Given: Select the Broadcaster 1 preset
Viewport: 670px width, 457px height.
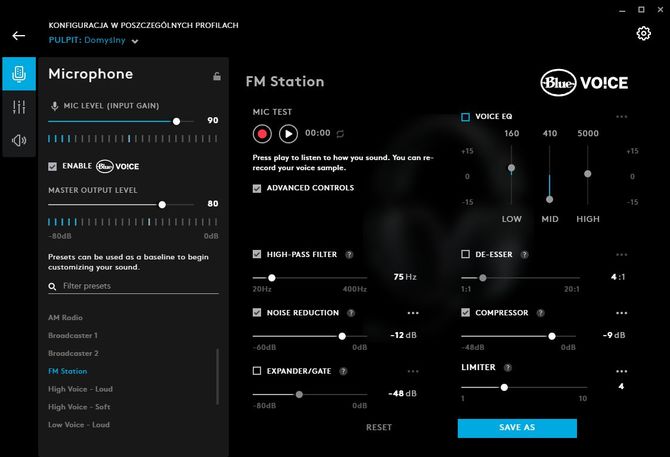Looking at the screenshot, I should [x=73, y=336].
